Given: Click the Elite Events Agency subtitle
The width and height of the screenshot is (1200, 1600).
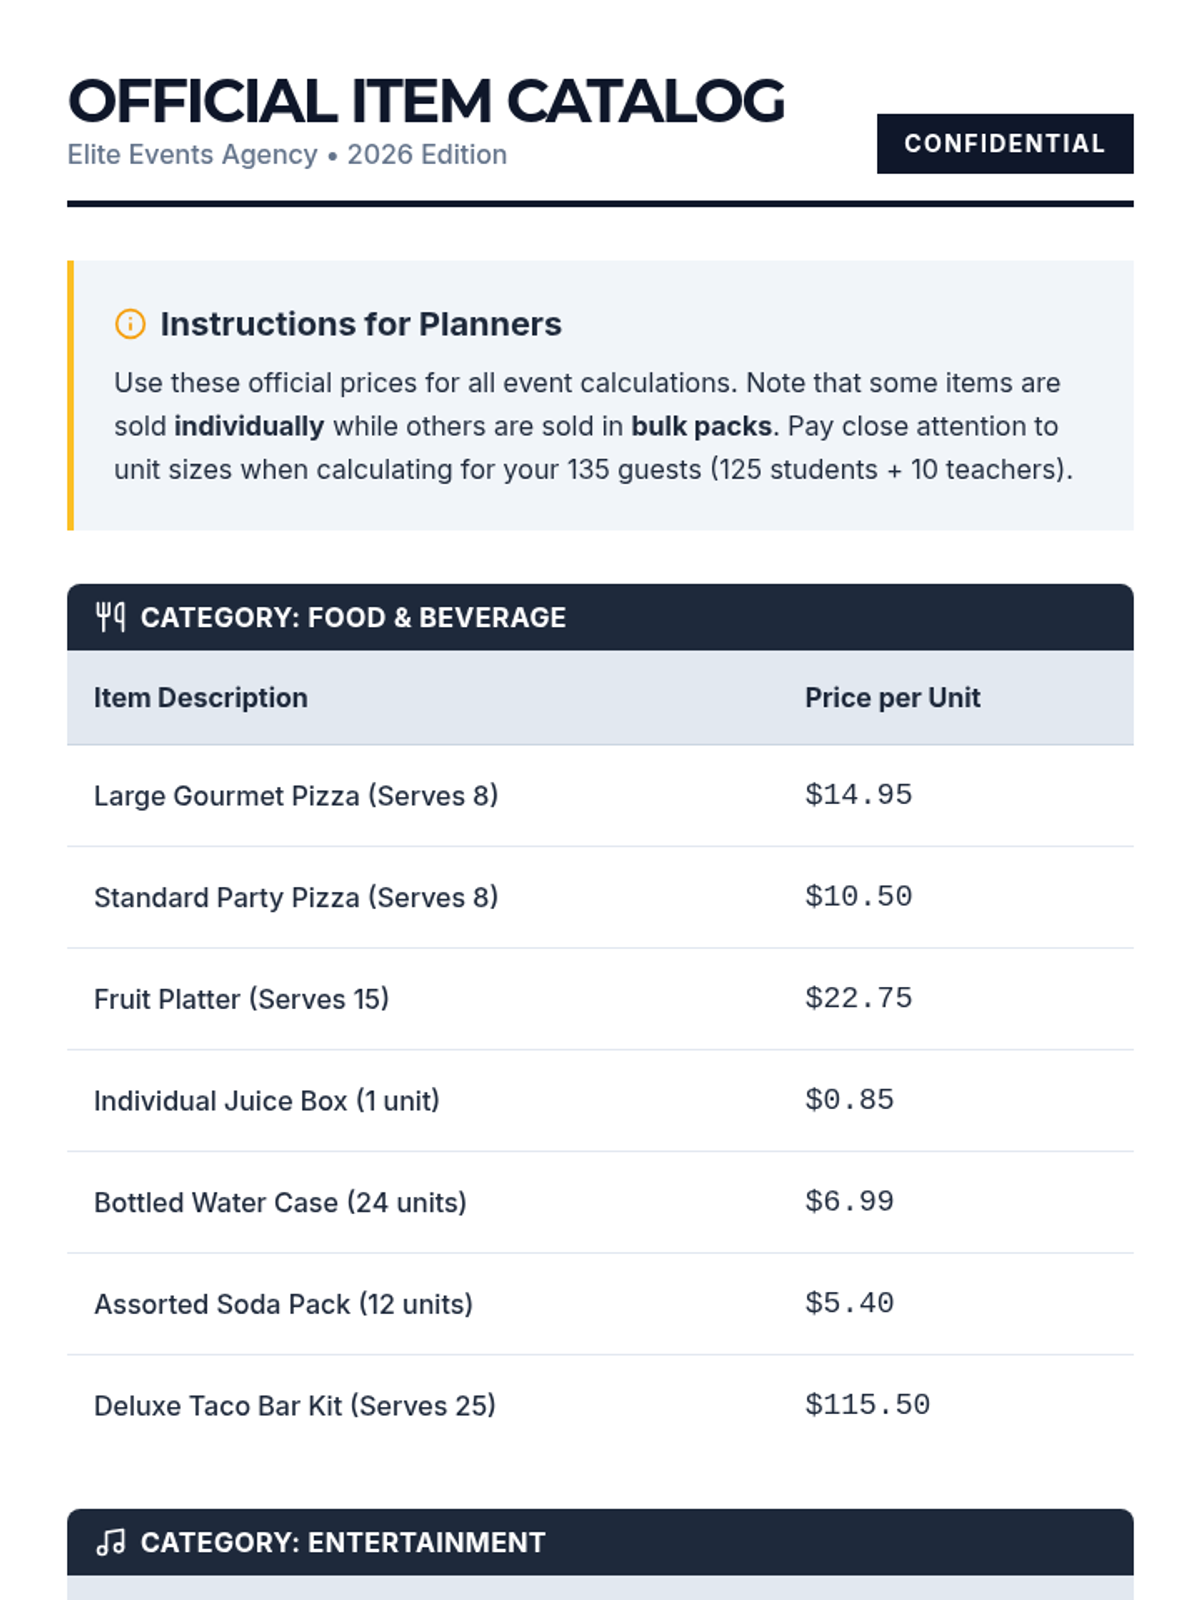Looking at the screenshot, I should click(x=287, y=155).
